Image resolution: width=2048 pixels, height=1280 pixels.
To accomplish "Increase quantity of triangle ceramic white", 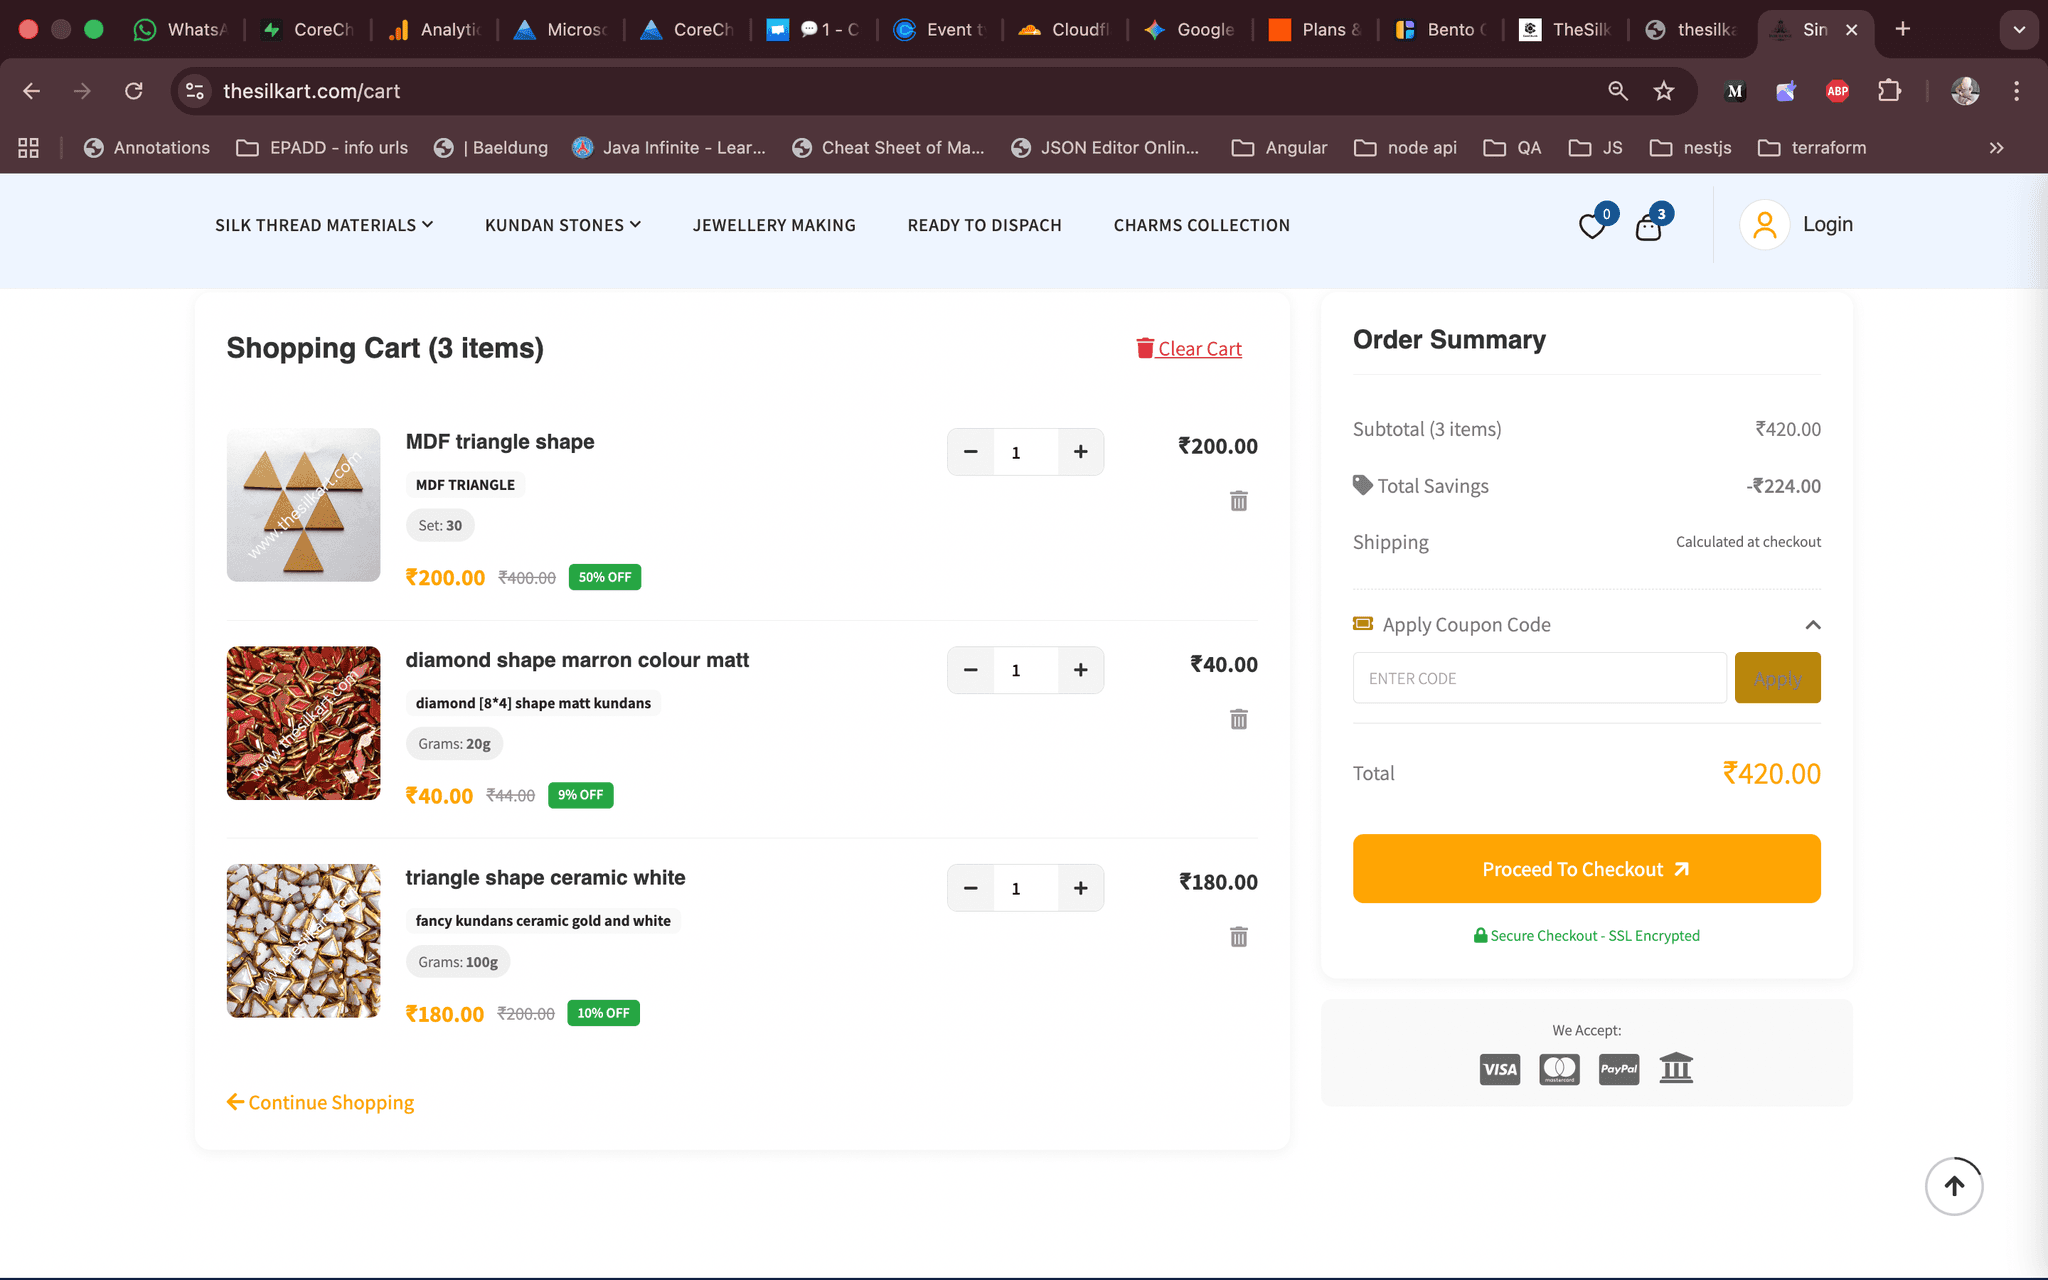I will (x=1080, y=888).
